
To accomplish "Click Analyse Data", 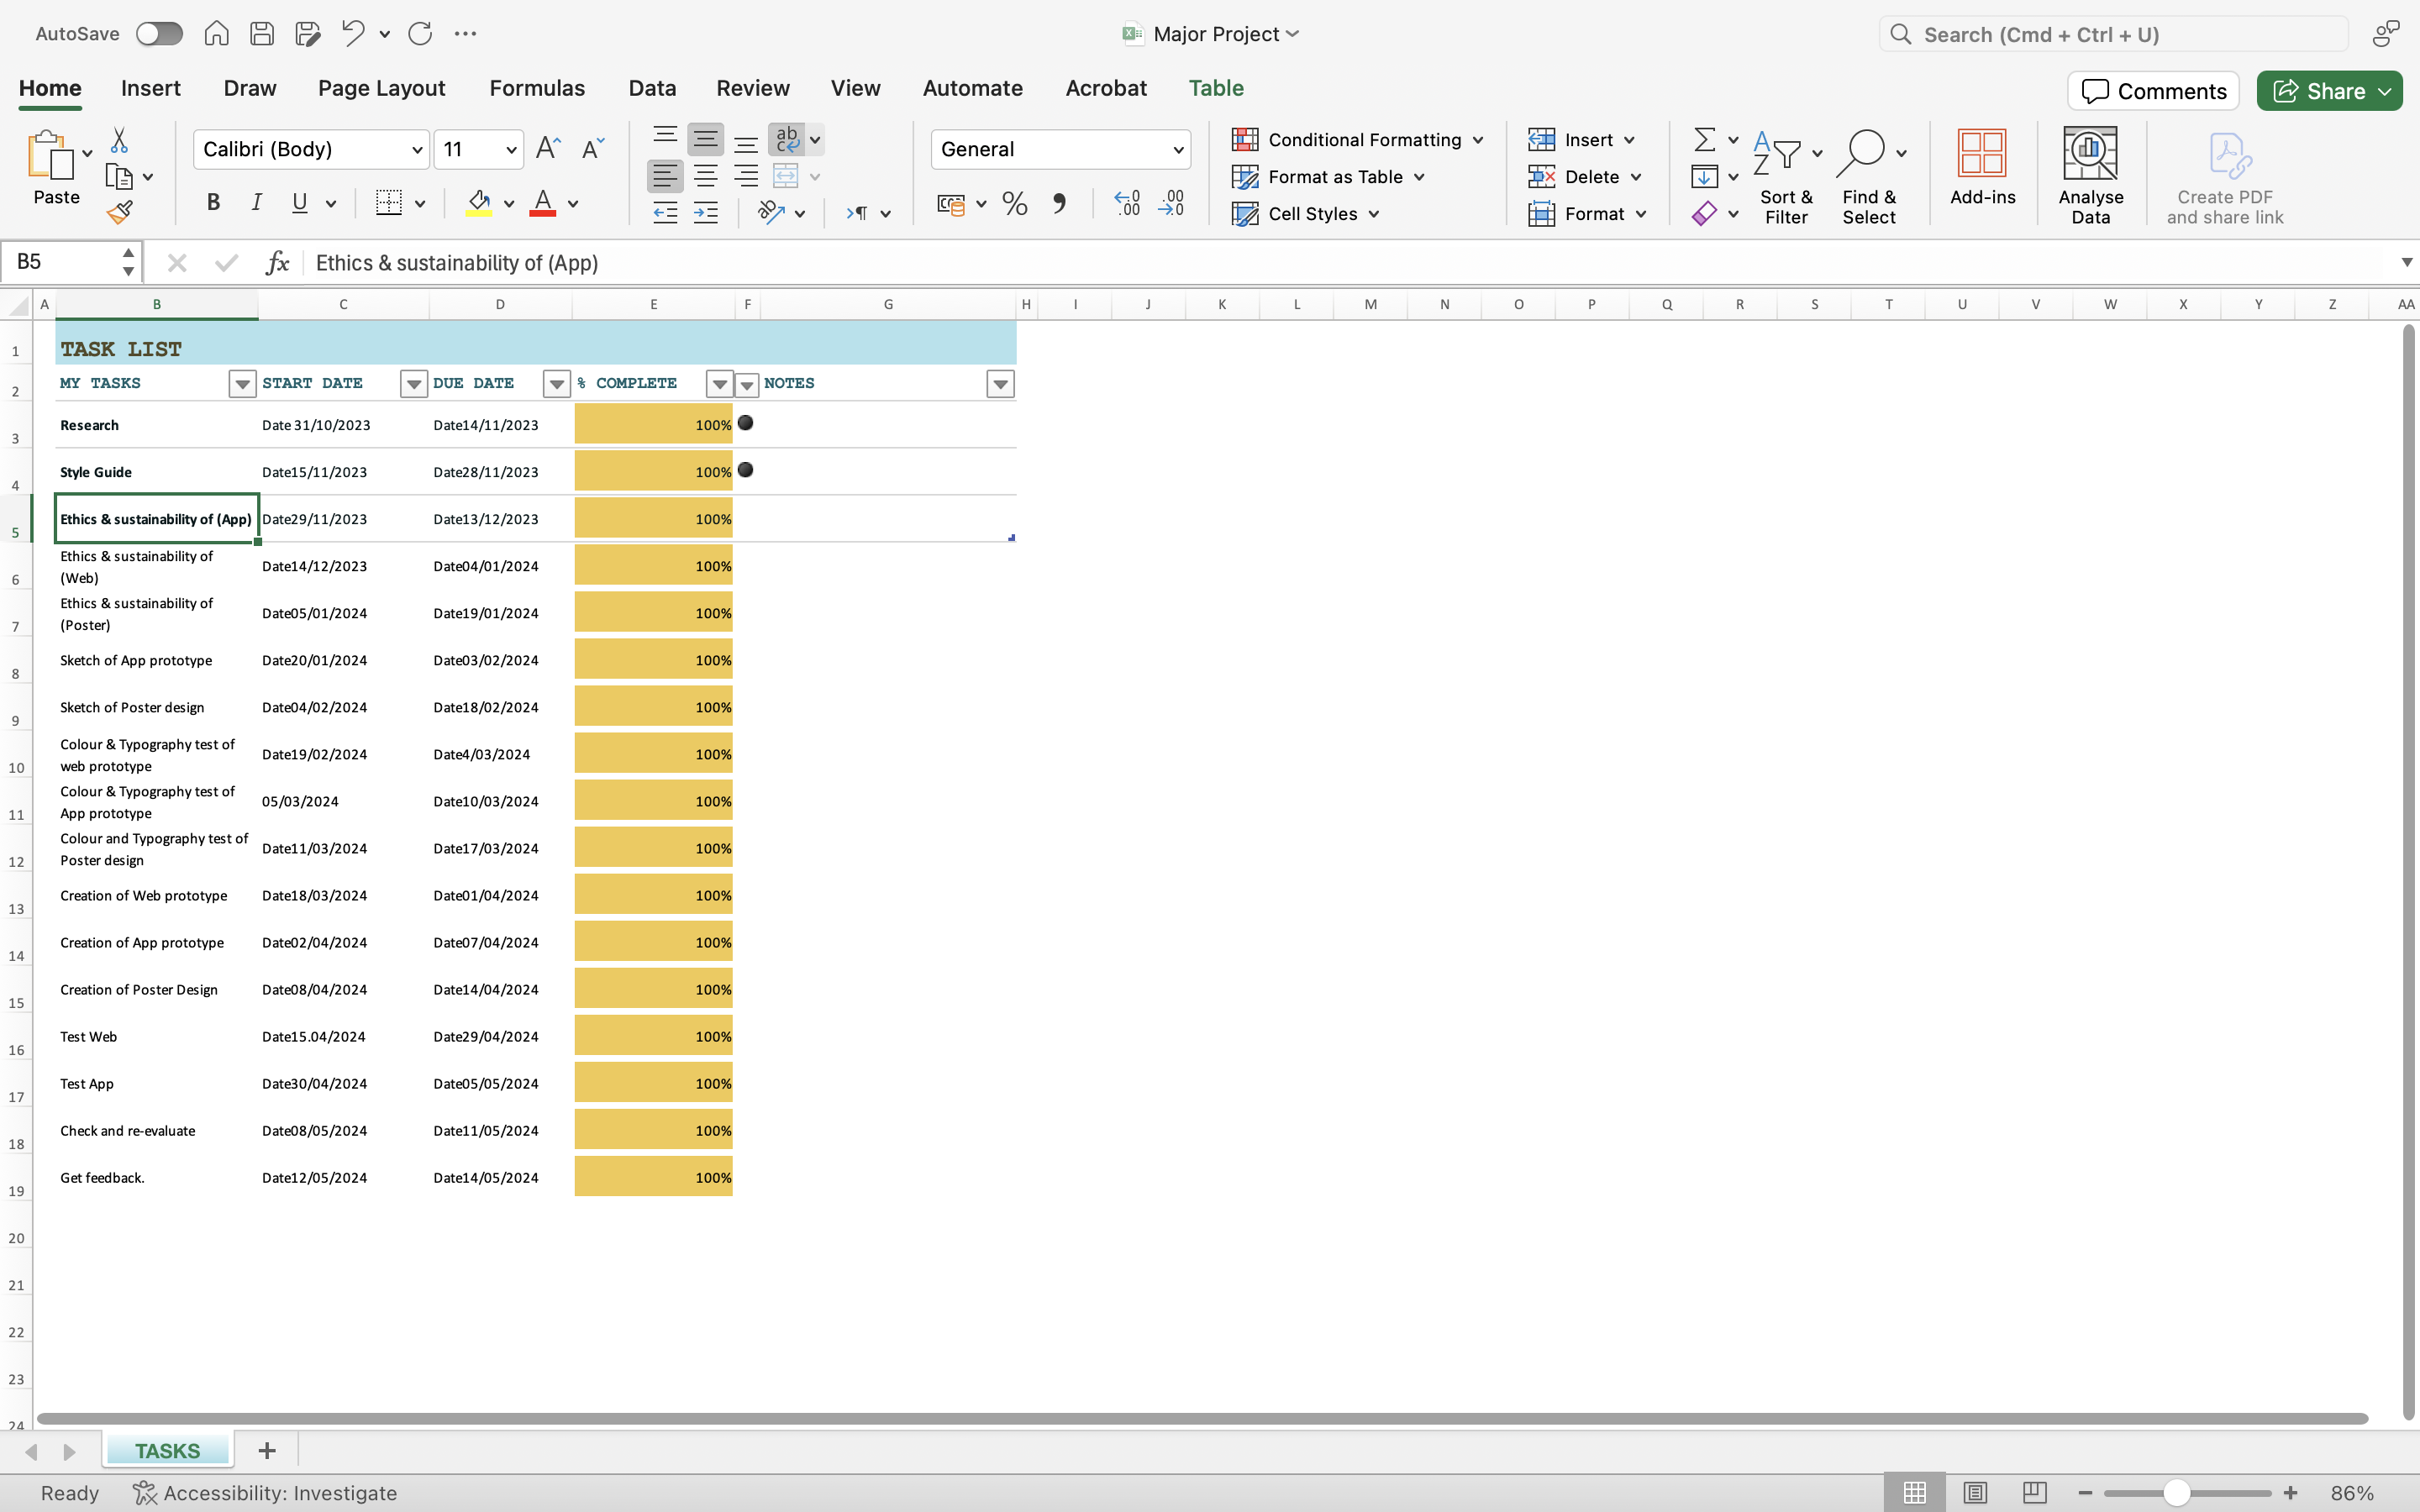I will (x=2090, y=177).
